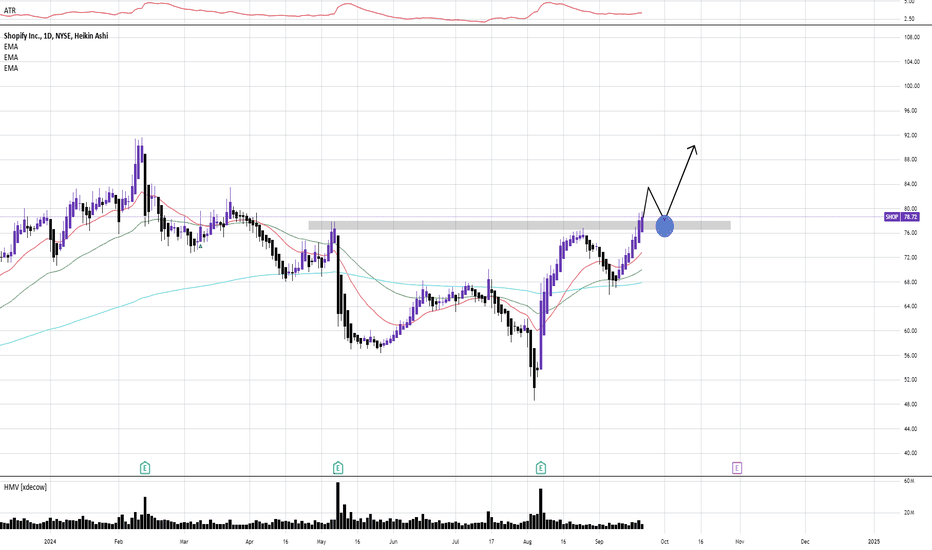Click the Feb date axis label
932x550 pixels.
tap(118, 542)
